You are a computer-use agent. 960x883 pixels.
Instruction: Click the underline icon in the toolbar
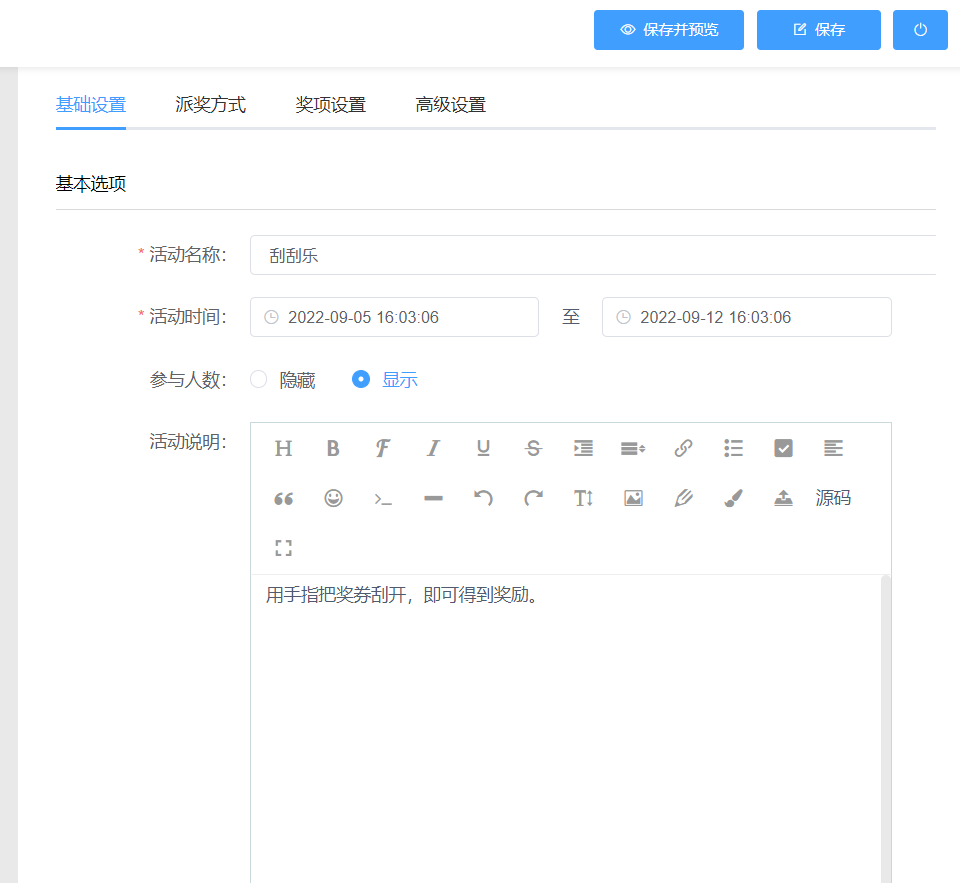pos(483,448)
